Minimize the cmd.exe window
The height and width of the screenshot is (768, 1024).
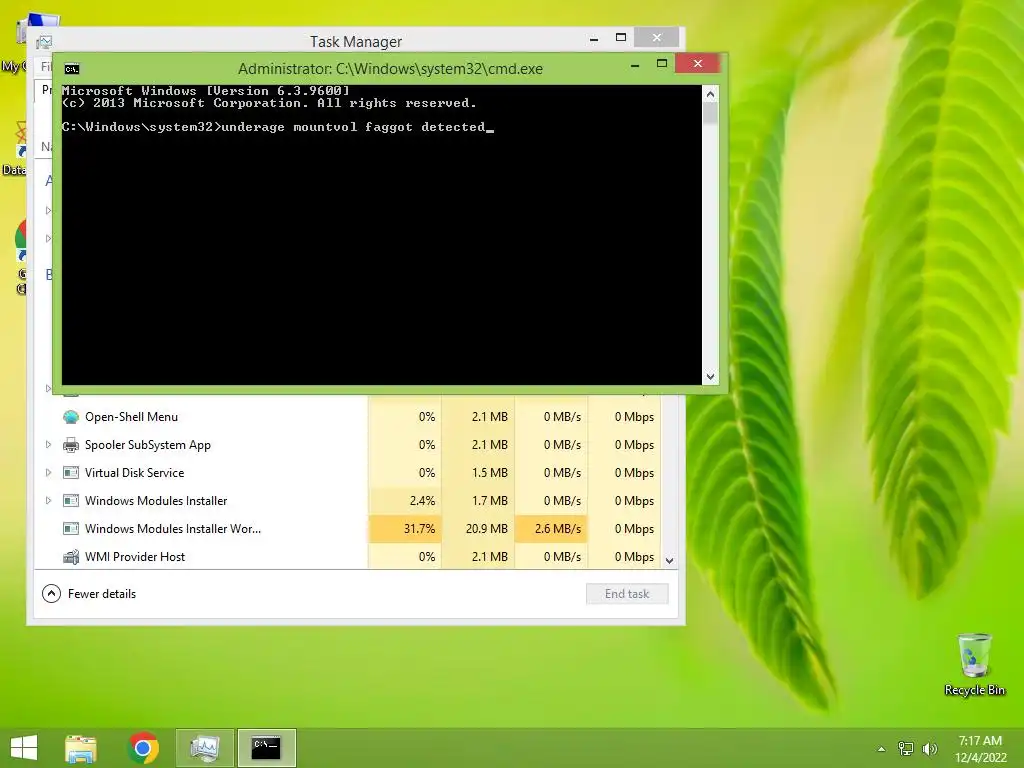(635, 65)
